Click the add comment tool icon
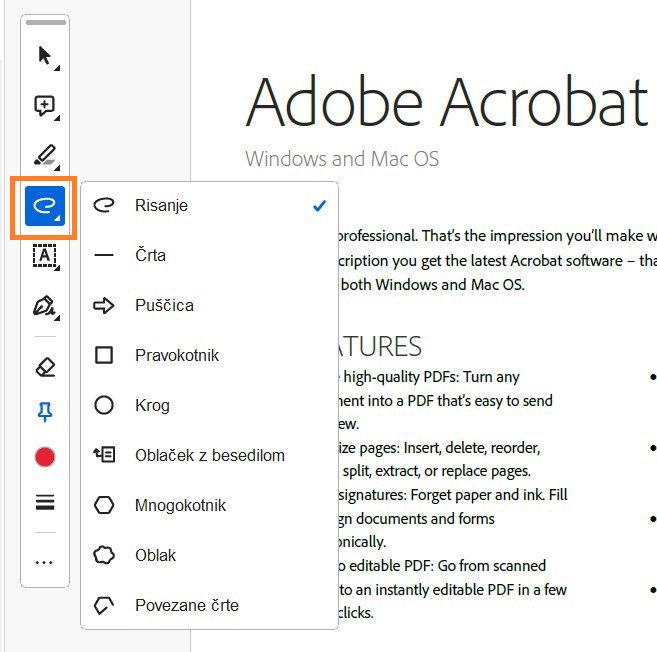This screenshot has height=652, width=657. [x=44, y=105]
